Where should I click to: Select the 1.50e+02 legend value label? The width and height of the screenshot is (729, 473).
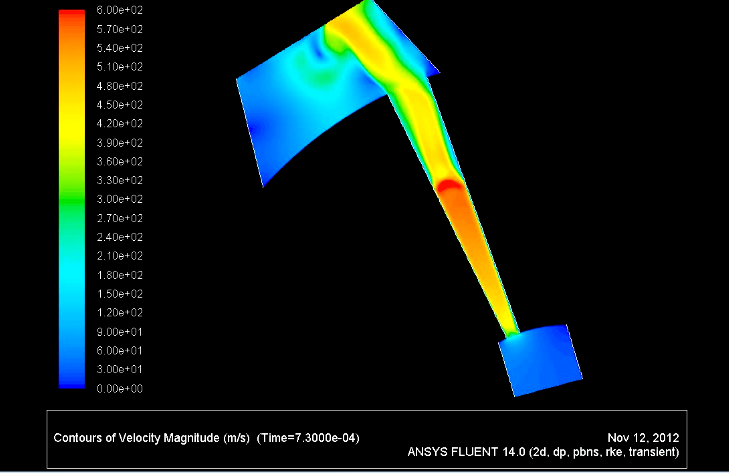coord(119,293)
